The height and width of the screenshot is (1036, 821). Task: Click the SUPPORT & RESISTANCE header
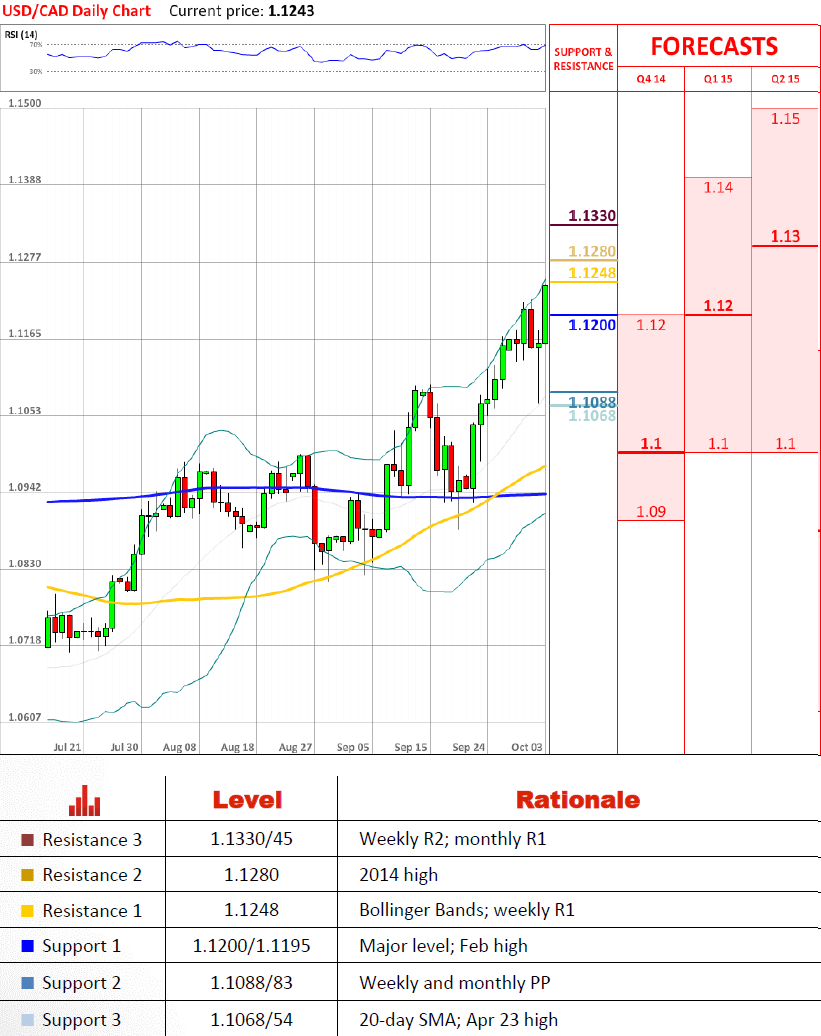point(583,59)
